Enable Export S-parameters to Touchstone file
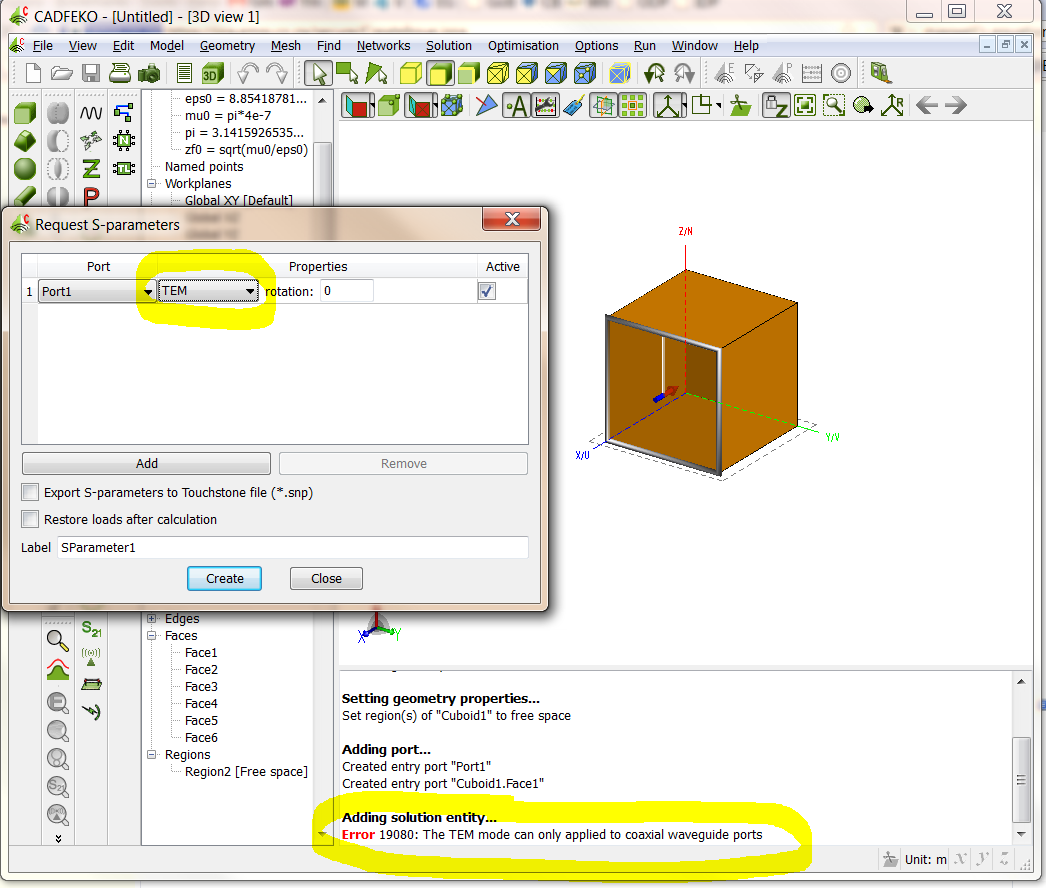 tap(31, 493)
